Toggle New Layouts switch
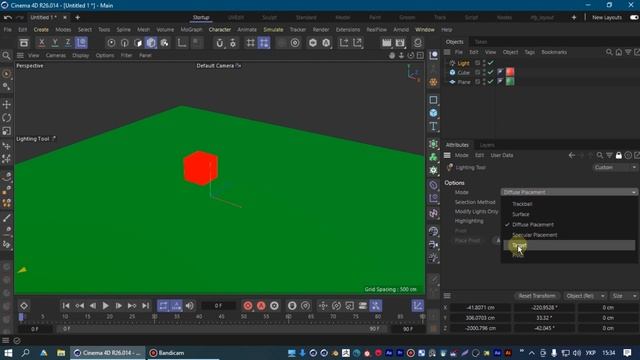The height and width of the screenshot is (360, 640). click(634, 18)
